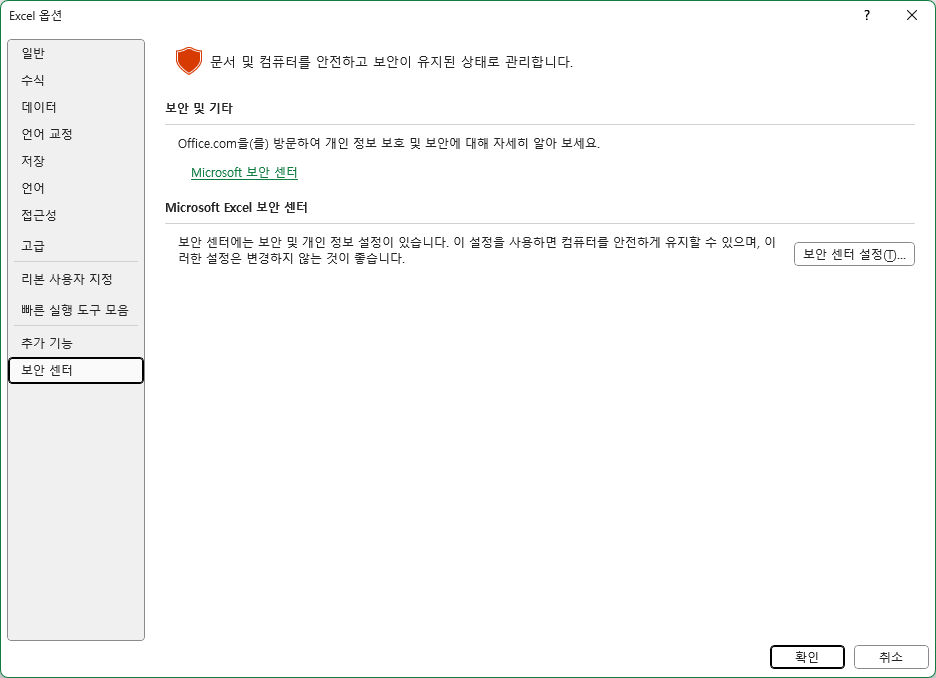
Task: Follow the Microsoft 보안 센터 link
Action: [x=244, y=172]
